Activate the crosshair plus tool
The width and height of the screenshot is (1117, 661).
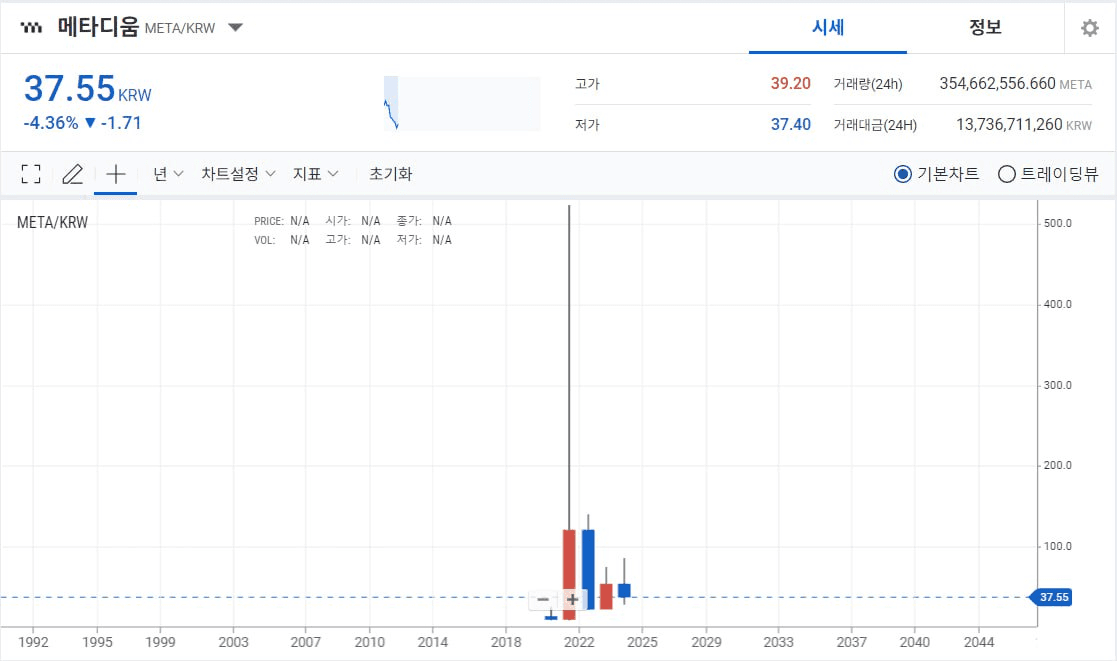(115, 174)
